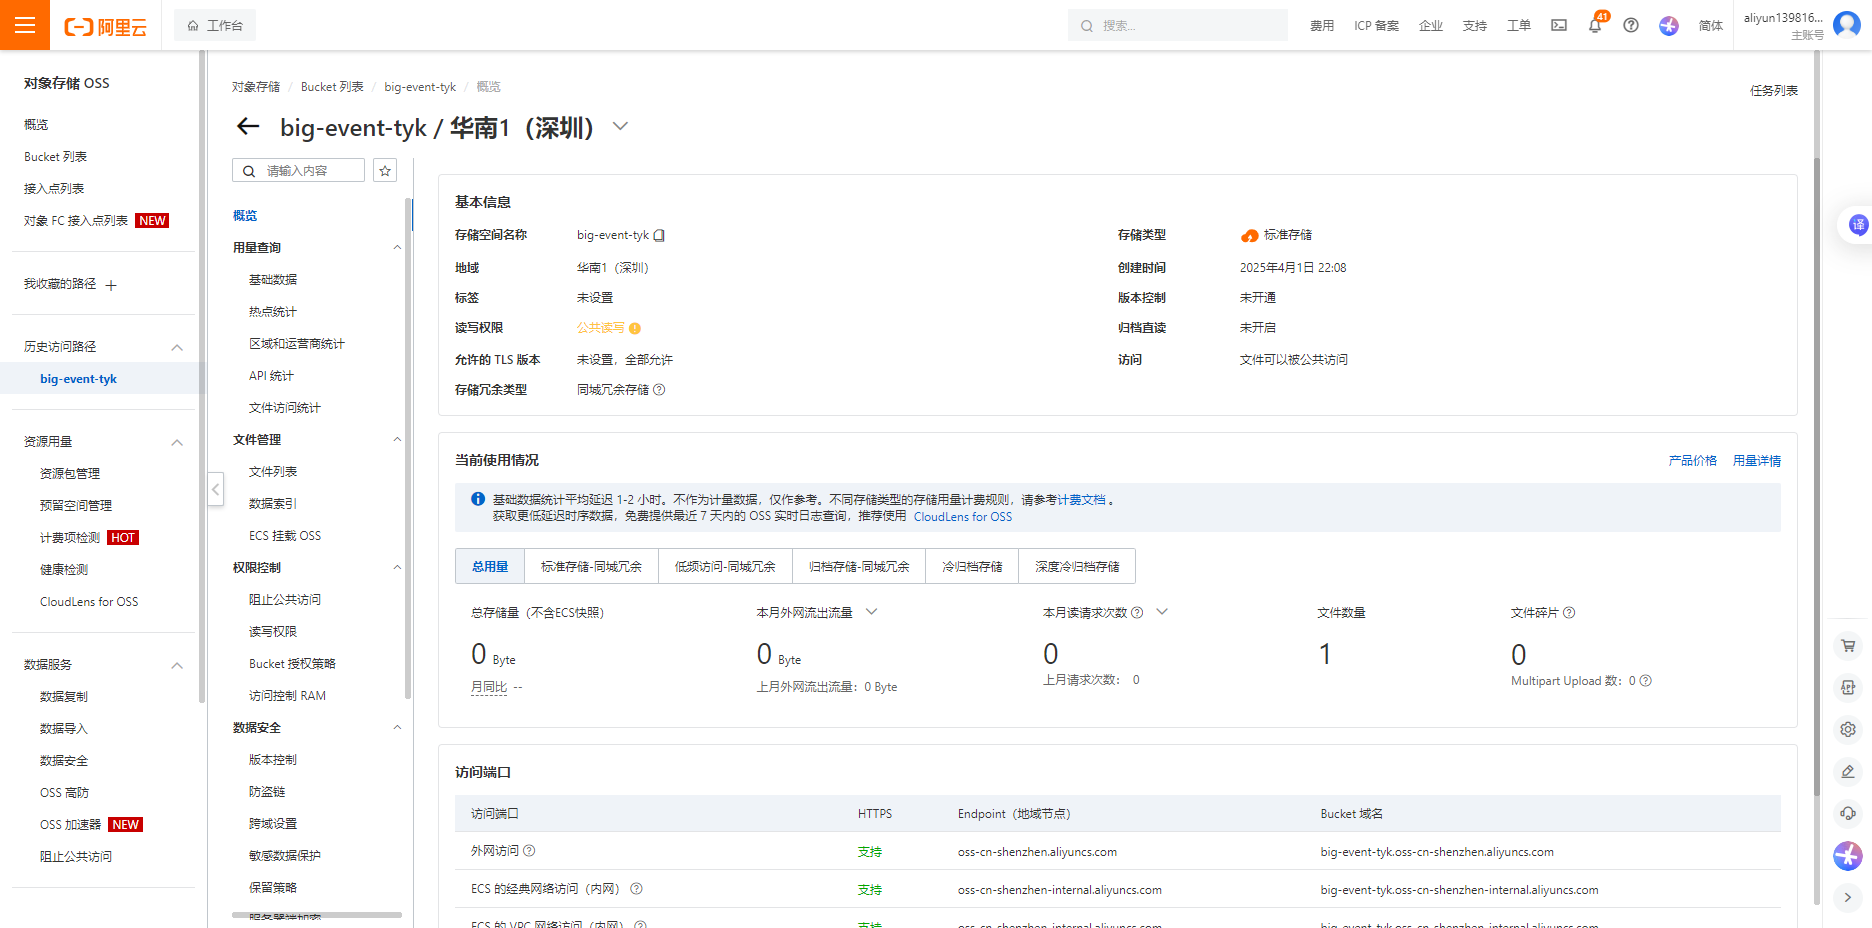The image size is (1872, 928).
Task: Open 读写权限 menu item
Action: tap(273, 632)
